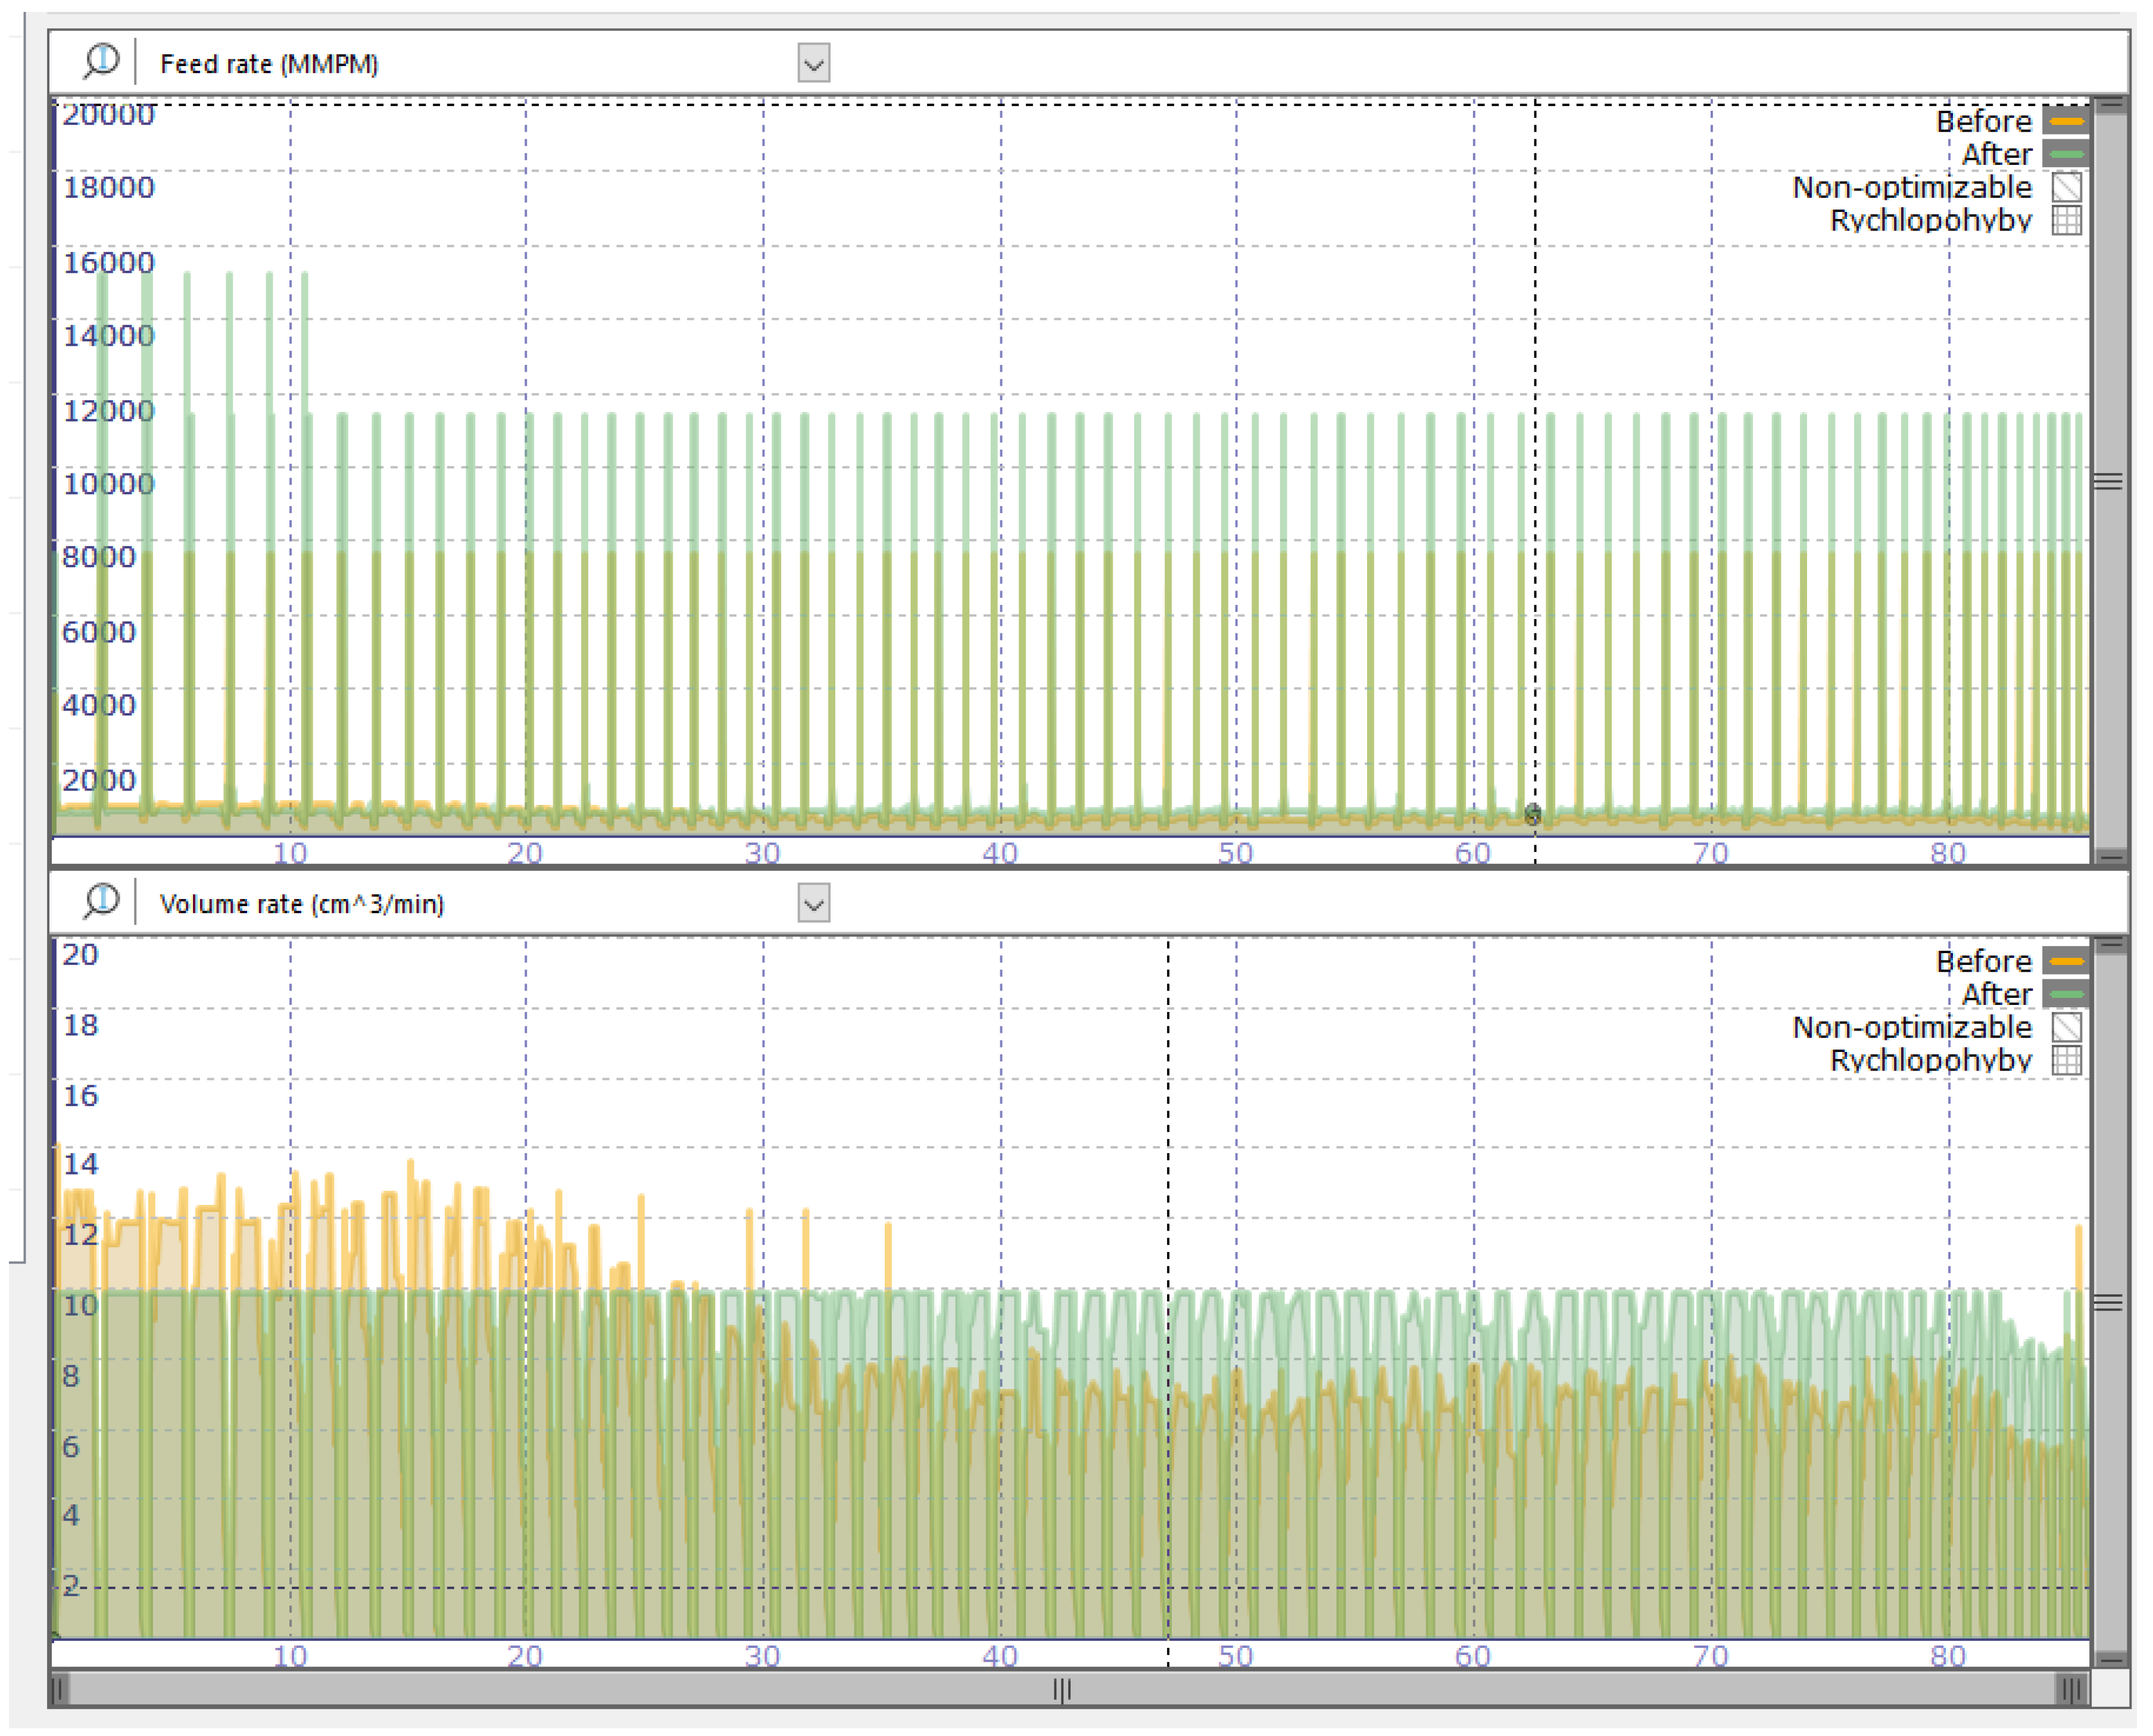This screenshot has width=2153, height=1736.
Task: Open the Feed rate (MMPM) dropdown
Action: (814, 64)
